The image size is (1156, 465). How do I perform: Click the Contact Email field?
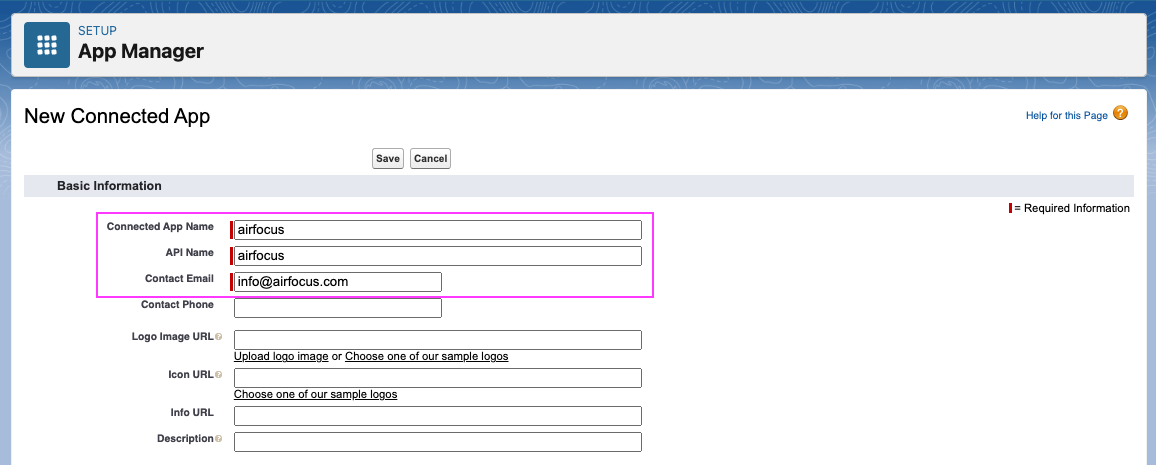tap(338, 282)
